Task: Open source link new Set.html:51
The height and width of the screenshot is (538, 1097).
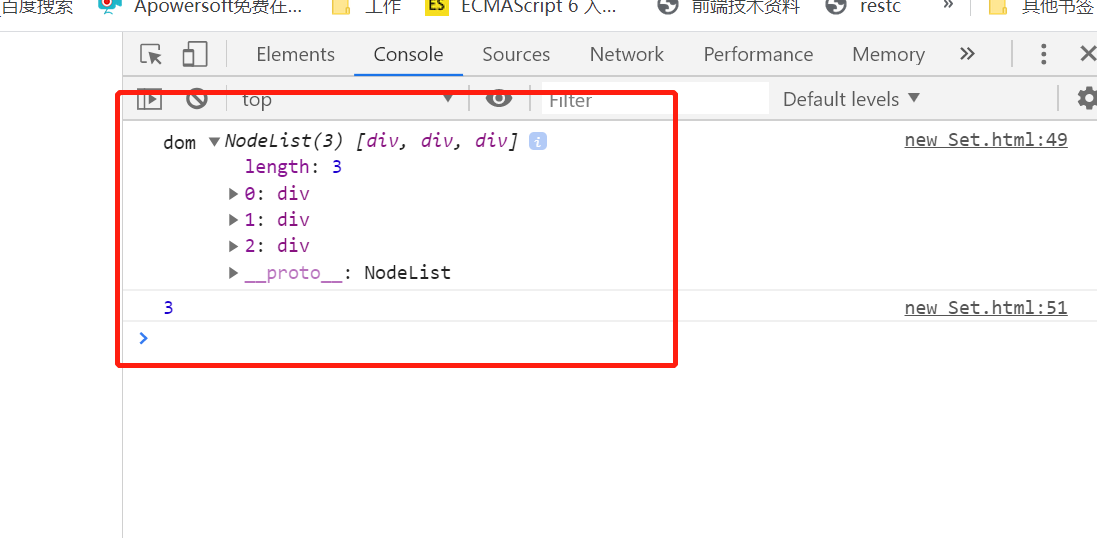Action: (x=986, y=308)
